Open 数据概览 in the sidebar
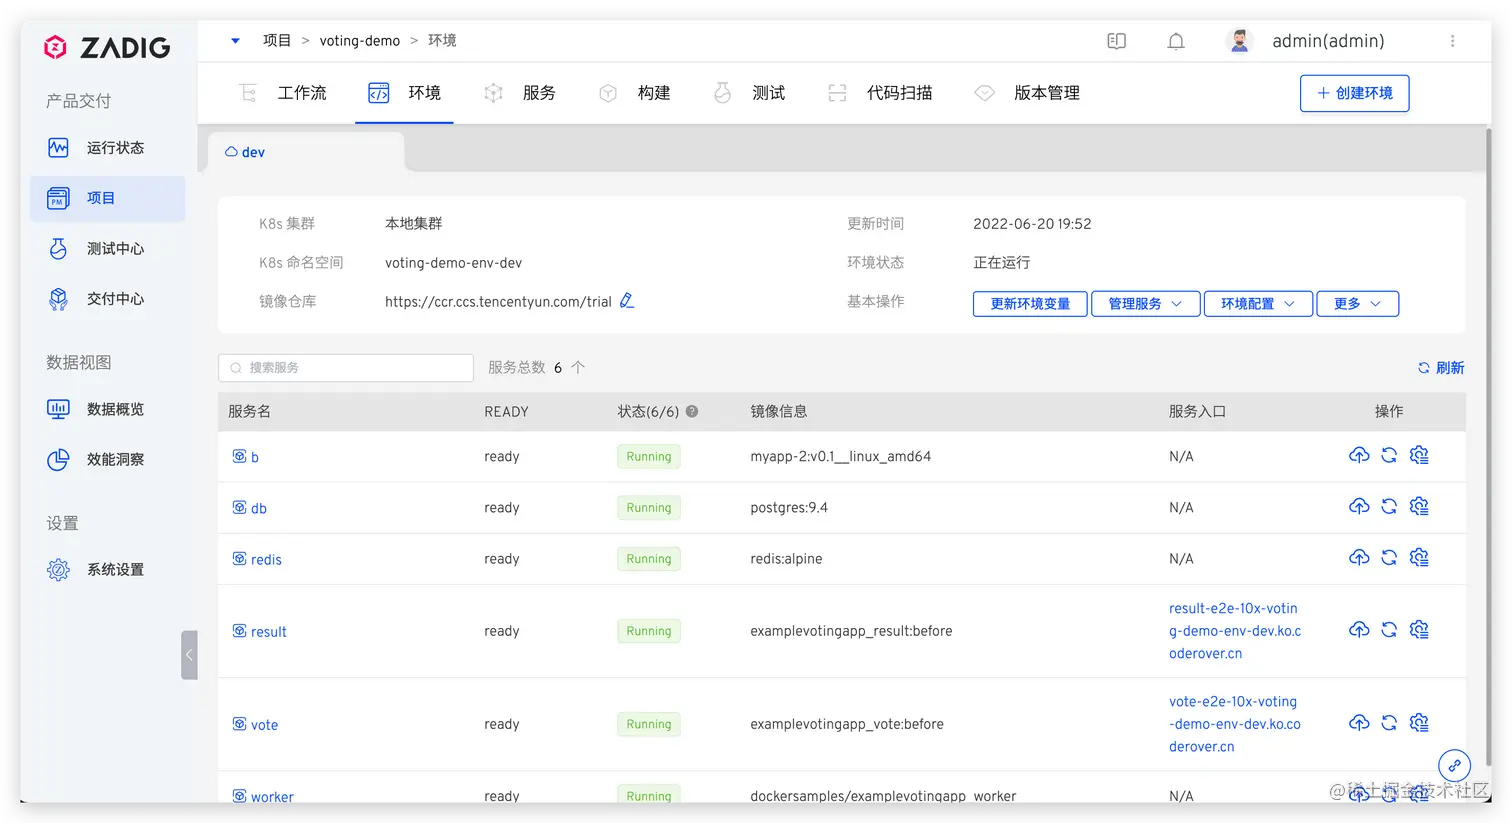 108,409
